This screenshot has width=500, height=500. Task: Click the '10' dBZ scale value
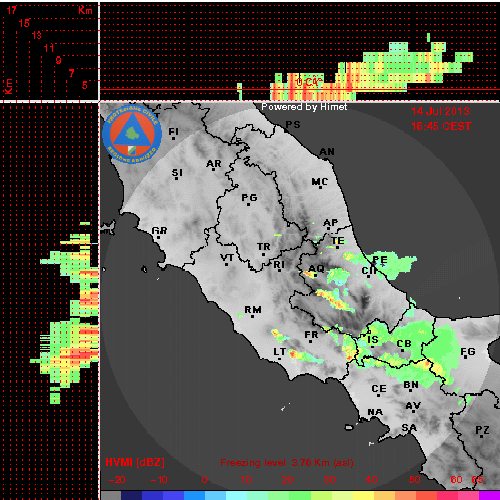click(x=246, y=480)
